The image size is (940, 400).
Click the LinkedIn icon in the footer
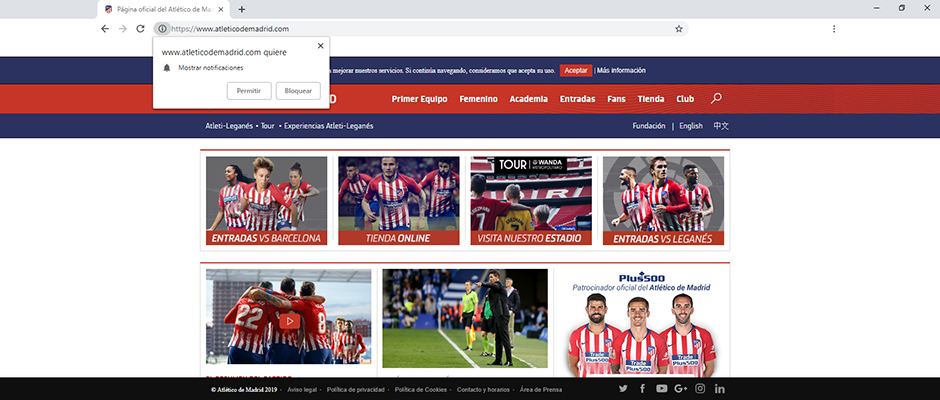(x=720, y=388)
